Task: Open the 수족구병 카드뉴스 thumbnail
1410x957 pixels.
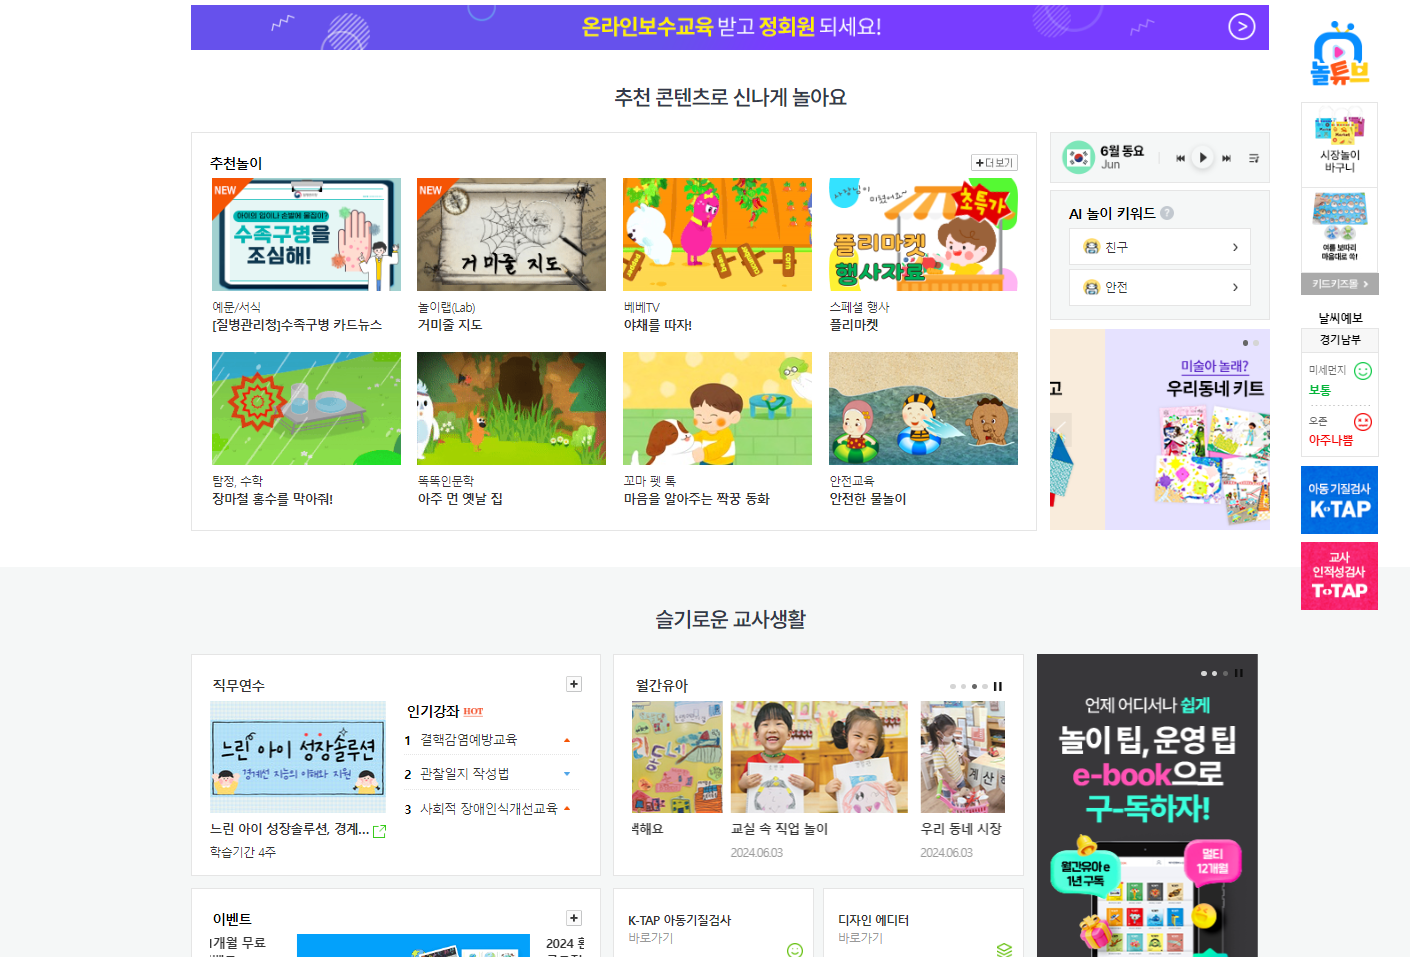Action: 306,234
